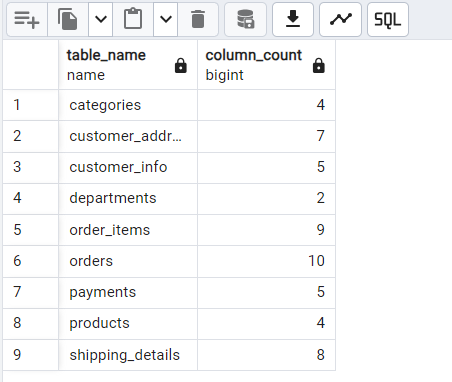This screenshot has width=452, height=382.
Task: Click the column count of customer_info
Action: 266,167
